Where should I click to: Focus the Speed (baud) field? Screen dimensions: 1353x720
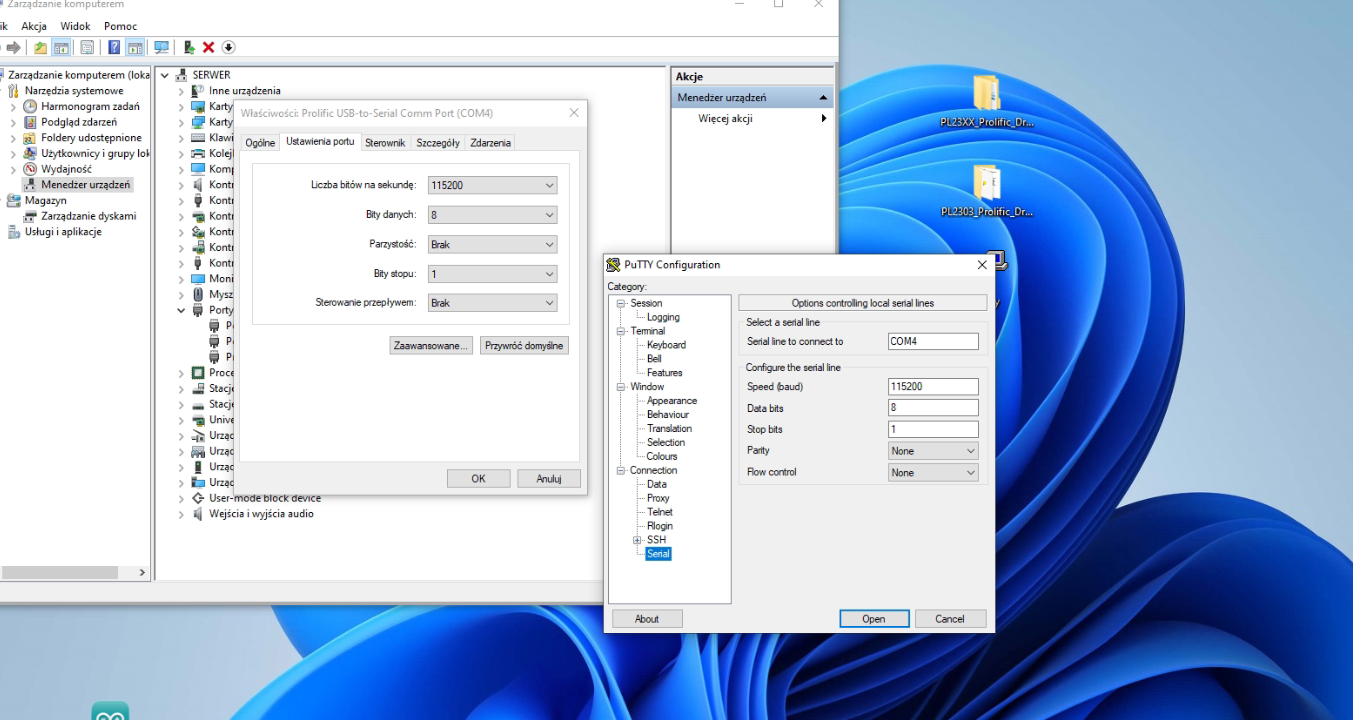933,387
